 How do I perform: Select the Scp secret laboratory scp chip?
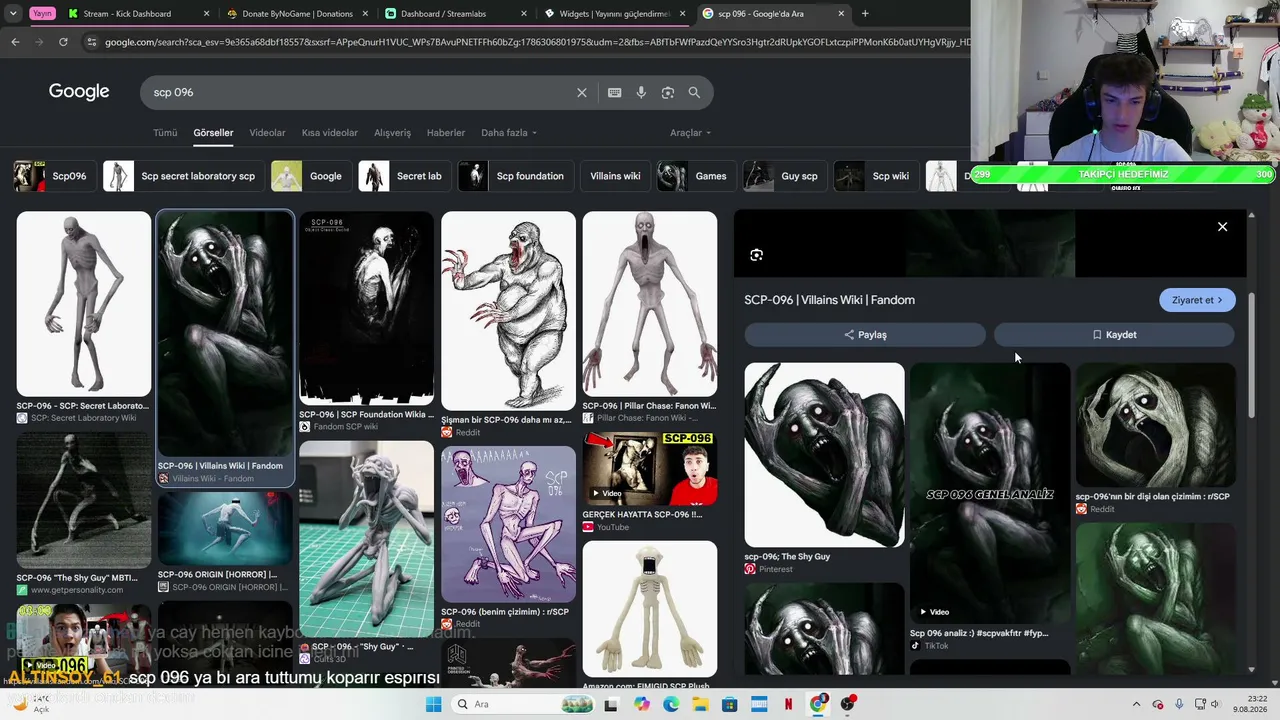tap(184, 176)
